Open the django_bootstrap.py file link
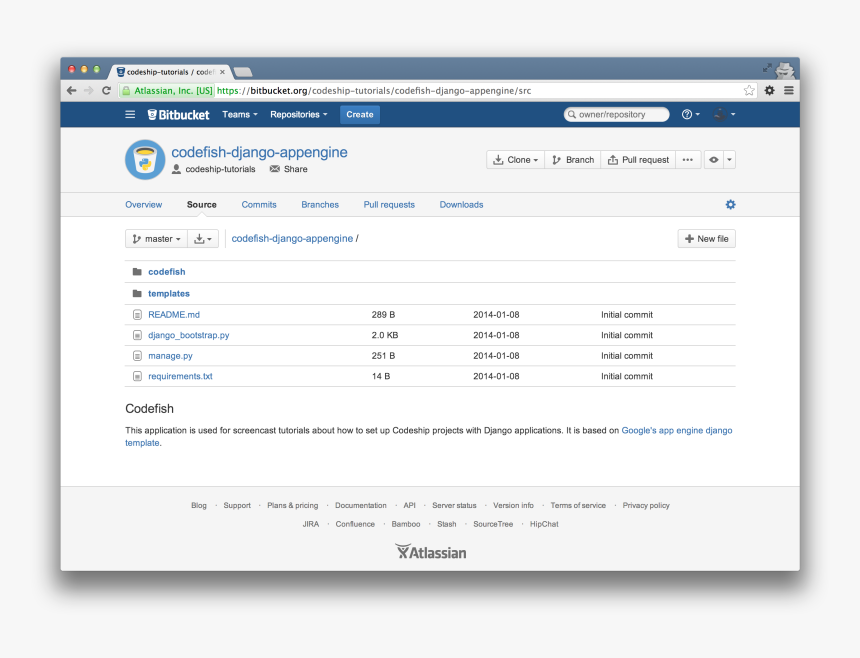Screen dimensions: 860x658 (189, 335)
